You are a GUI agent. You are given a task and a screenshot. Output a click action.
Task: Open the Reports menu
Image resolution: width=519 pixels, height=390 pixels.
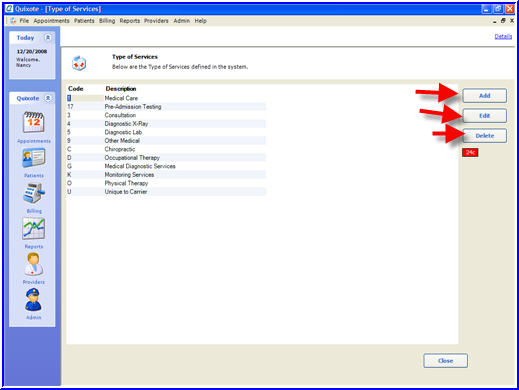point(130,21)
